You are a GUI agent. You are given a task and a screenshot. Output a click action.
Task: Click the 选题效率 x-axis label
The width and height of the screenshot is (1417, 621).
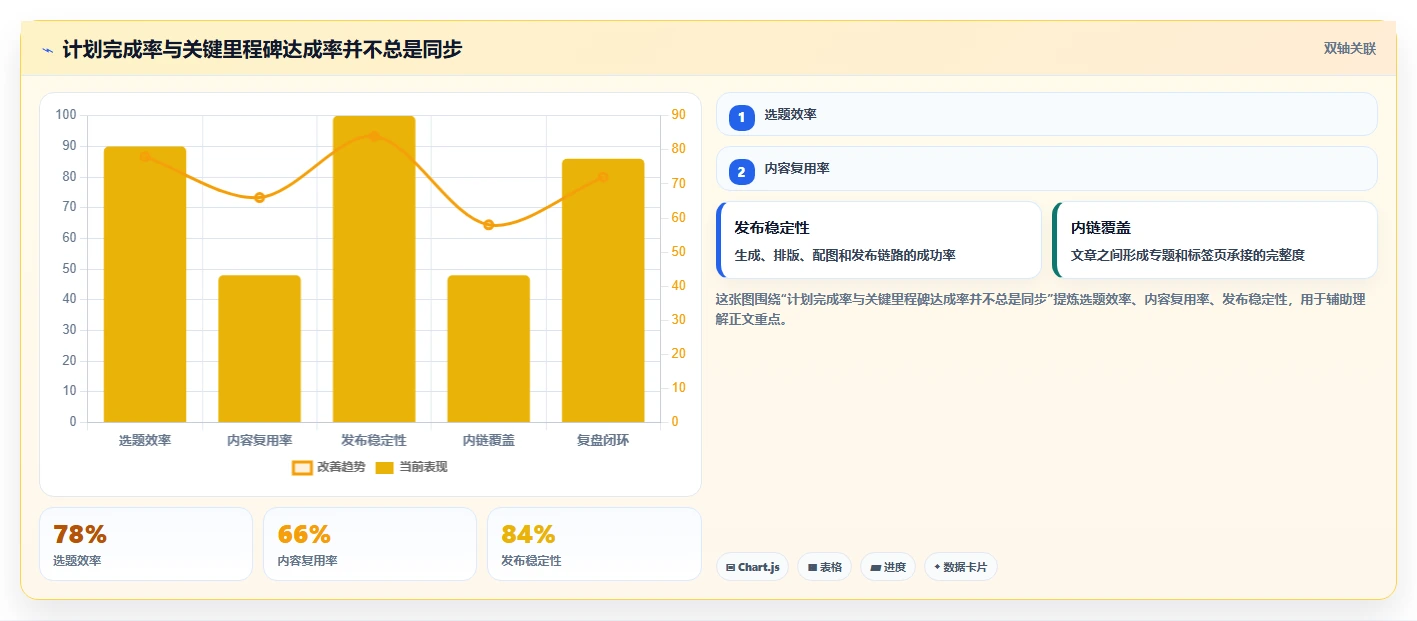[x=145, y=440]
